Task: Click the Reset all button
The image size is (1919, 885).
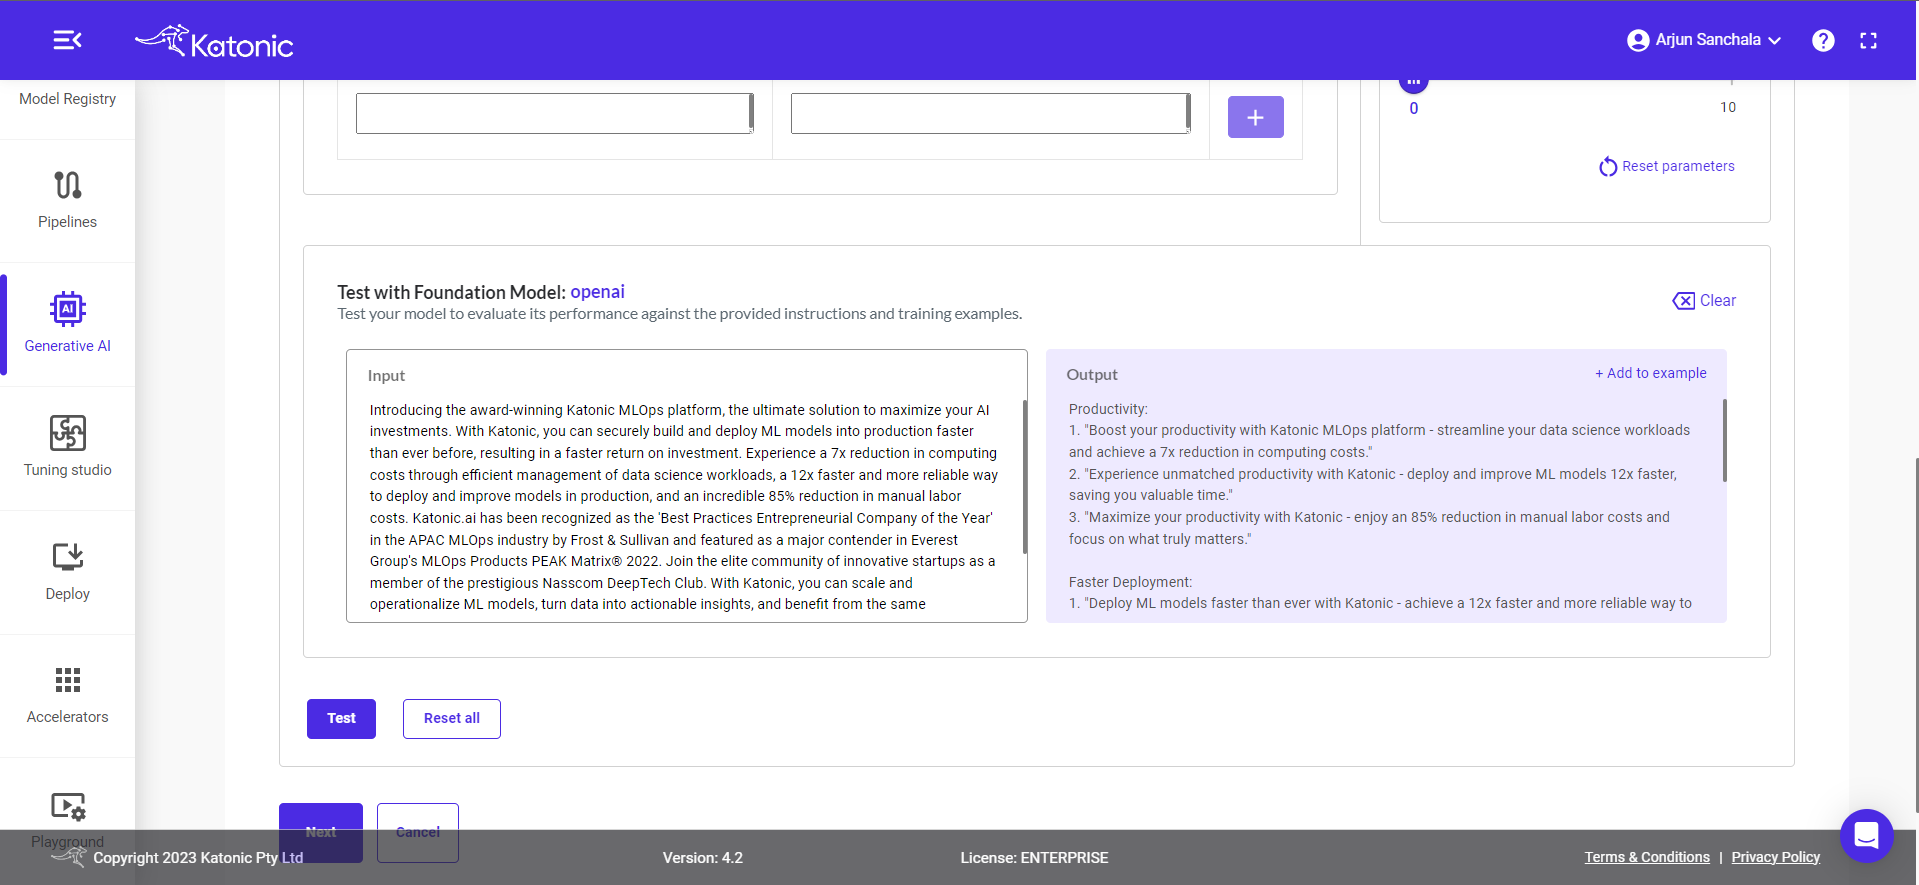Action: point(452,718)
